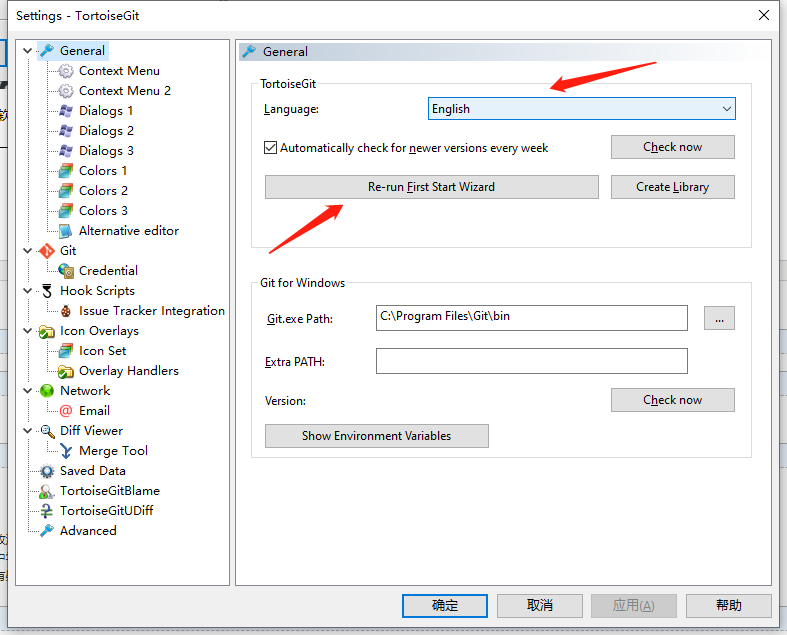Click the Credential globe-lock icon
The height and width of the screenshot is (635, 787).
tap(66, 271)
